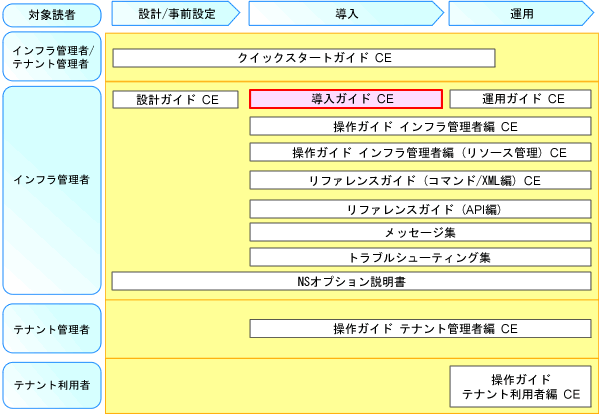The height and width of the screenshot is (415, 599).
Task: Select the 運用 phase arrow
Action: pyautogui.click(x=521, y=14)
